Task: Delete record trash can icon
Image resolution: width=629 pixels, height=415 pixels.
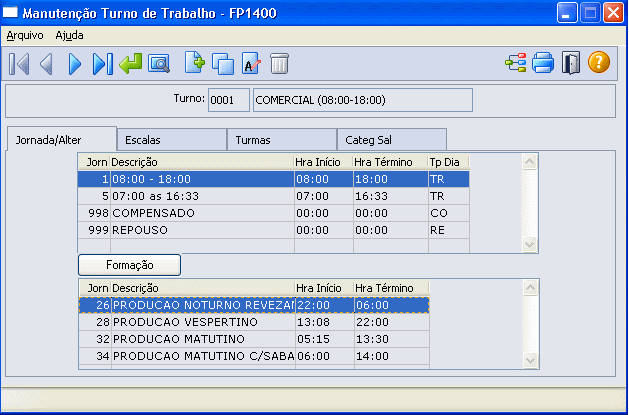Action: [279, 63]
